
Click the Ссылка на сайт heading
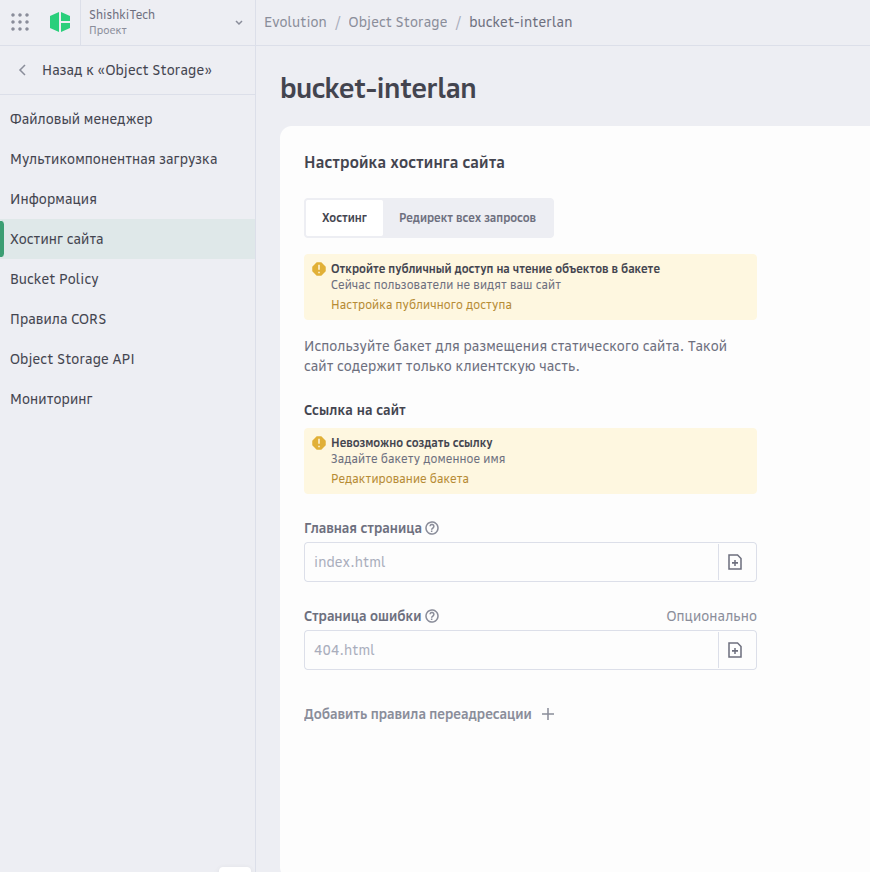coord(355,410)
